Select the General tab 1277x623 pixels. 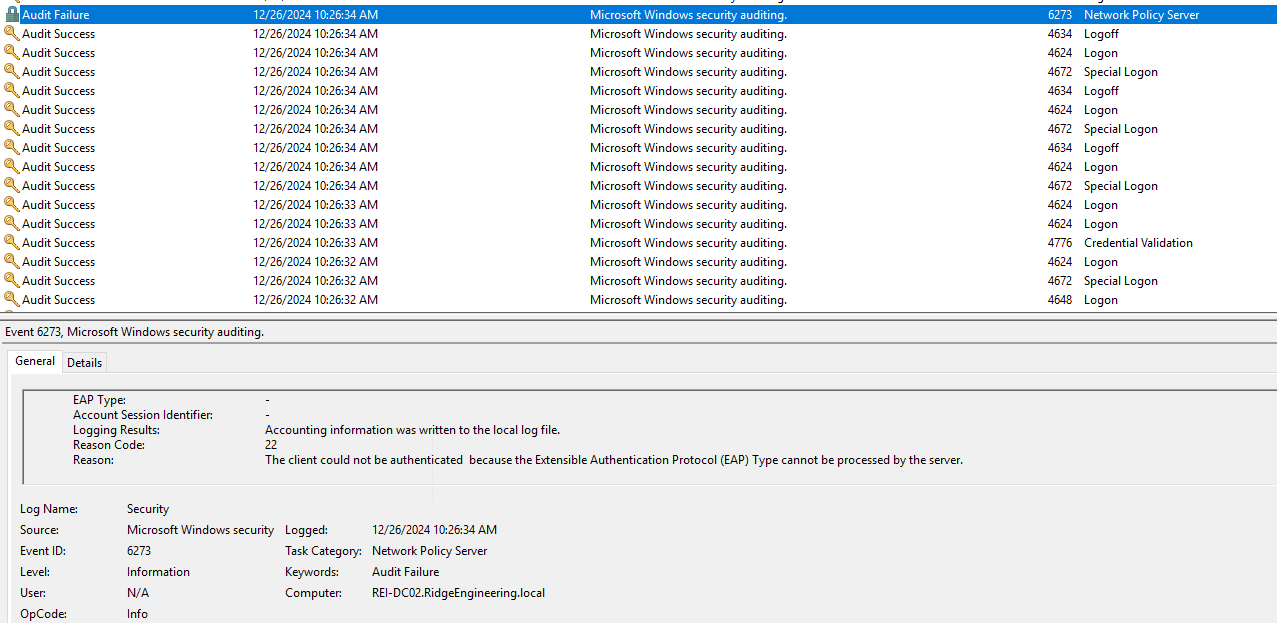tap(35, 362)
